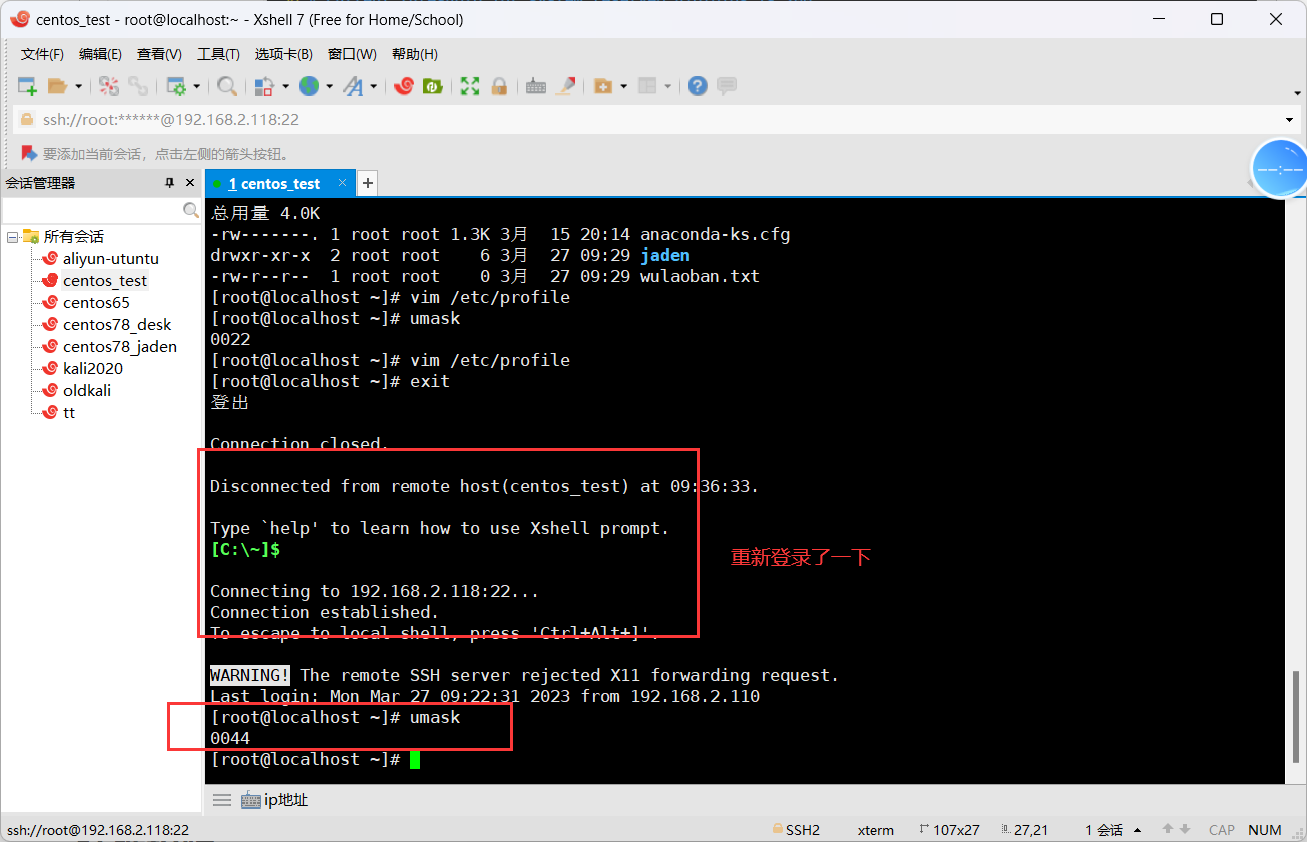The width and height of the screenshot is (1307, 842).
Task: Close the session manager panel
Action: 189,183
